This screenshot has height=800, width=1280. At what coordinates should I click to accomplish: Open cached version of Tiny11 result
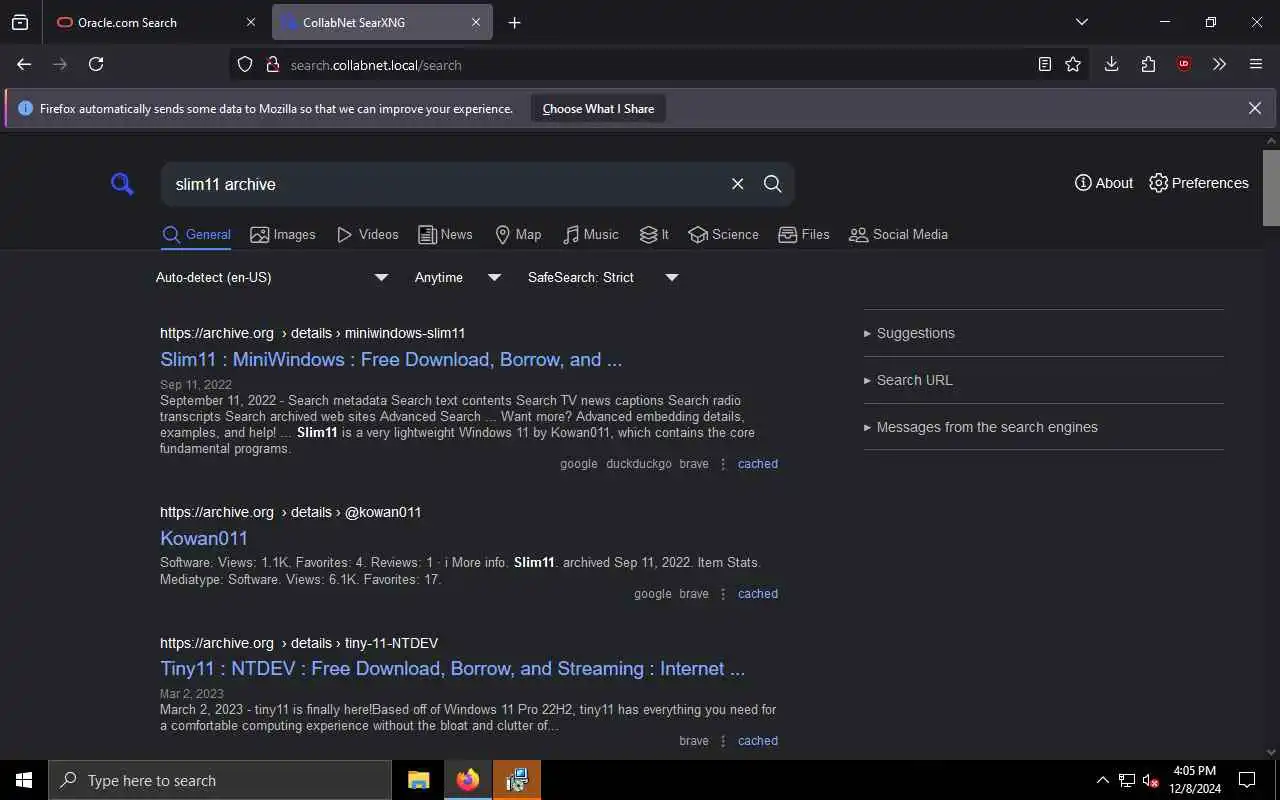(758, 741)
